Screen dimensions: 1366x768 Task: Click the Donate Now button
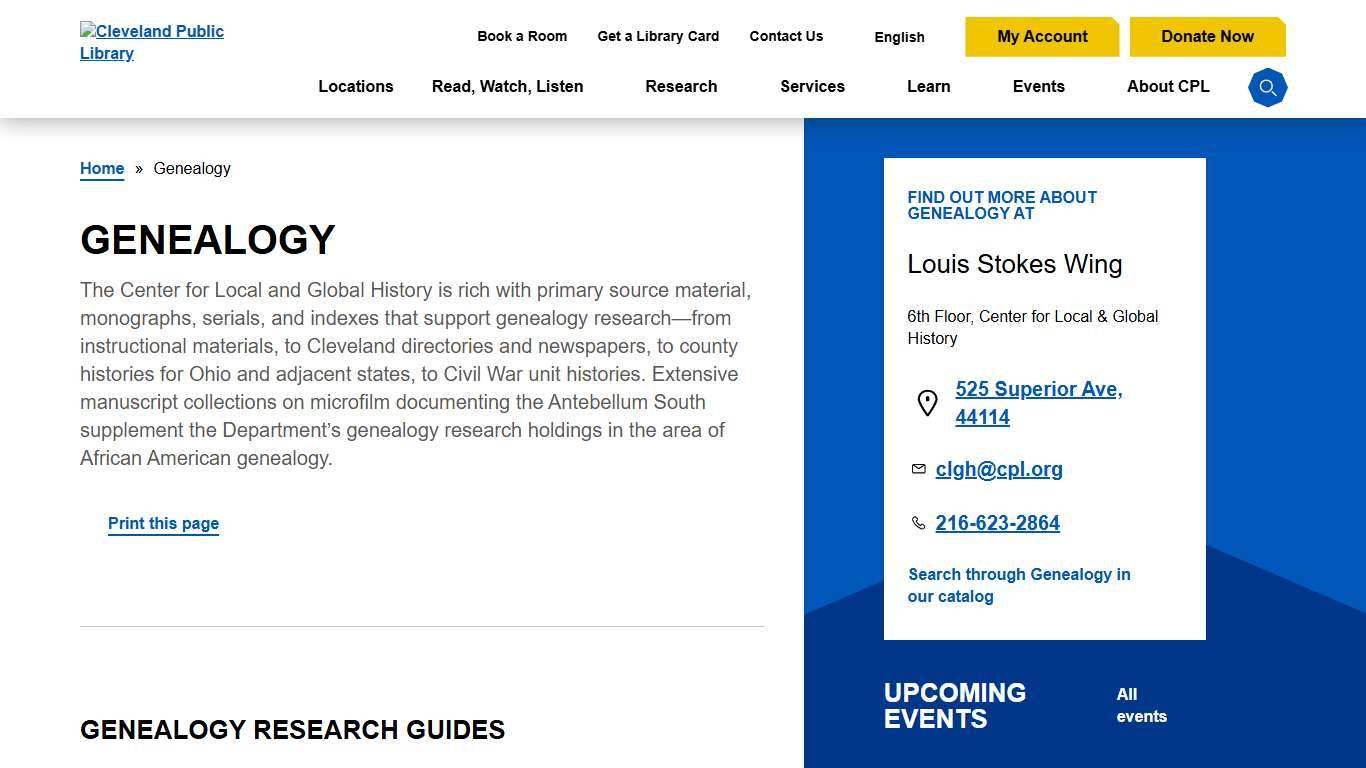click(x=1207, y=36)
